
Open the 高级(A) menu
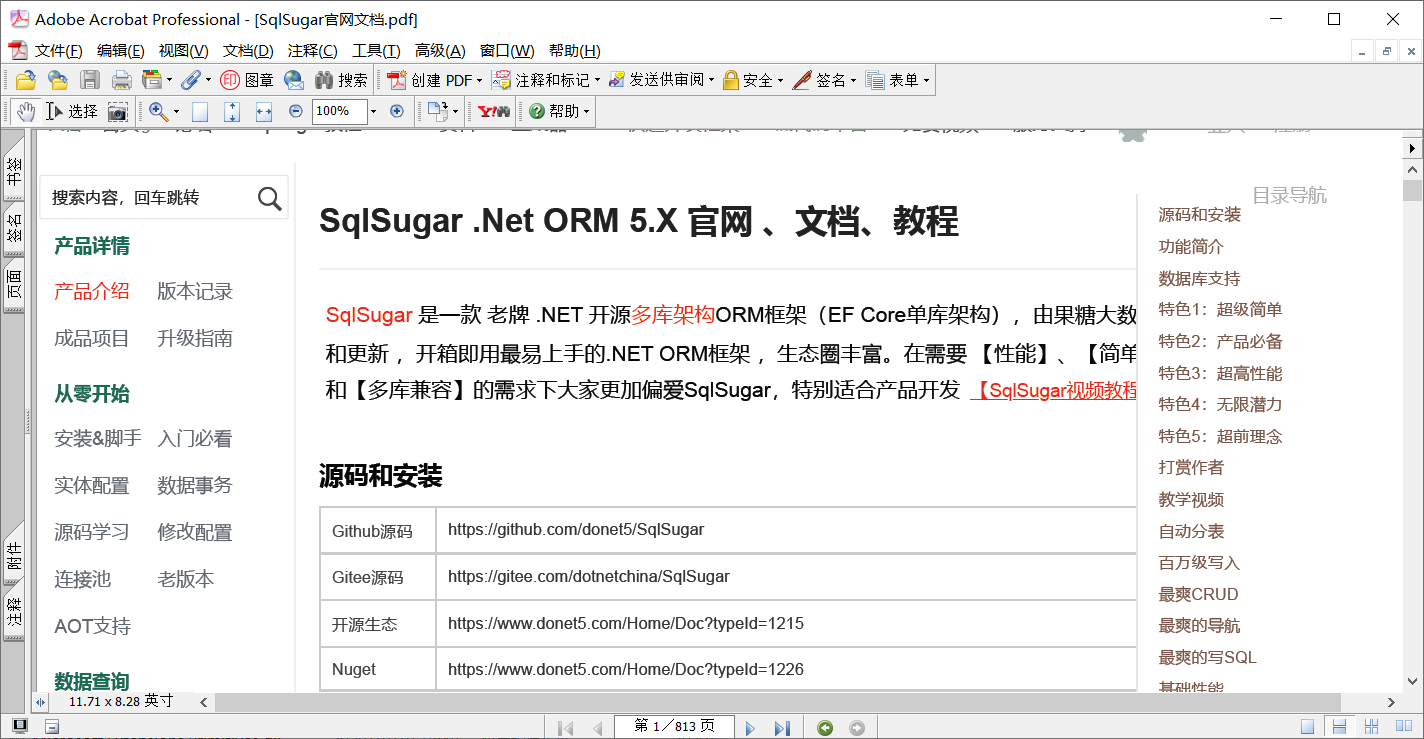(x=440, y=51)
